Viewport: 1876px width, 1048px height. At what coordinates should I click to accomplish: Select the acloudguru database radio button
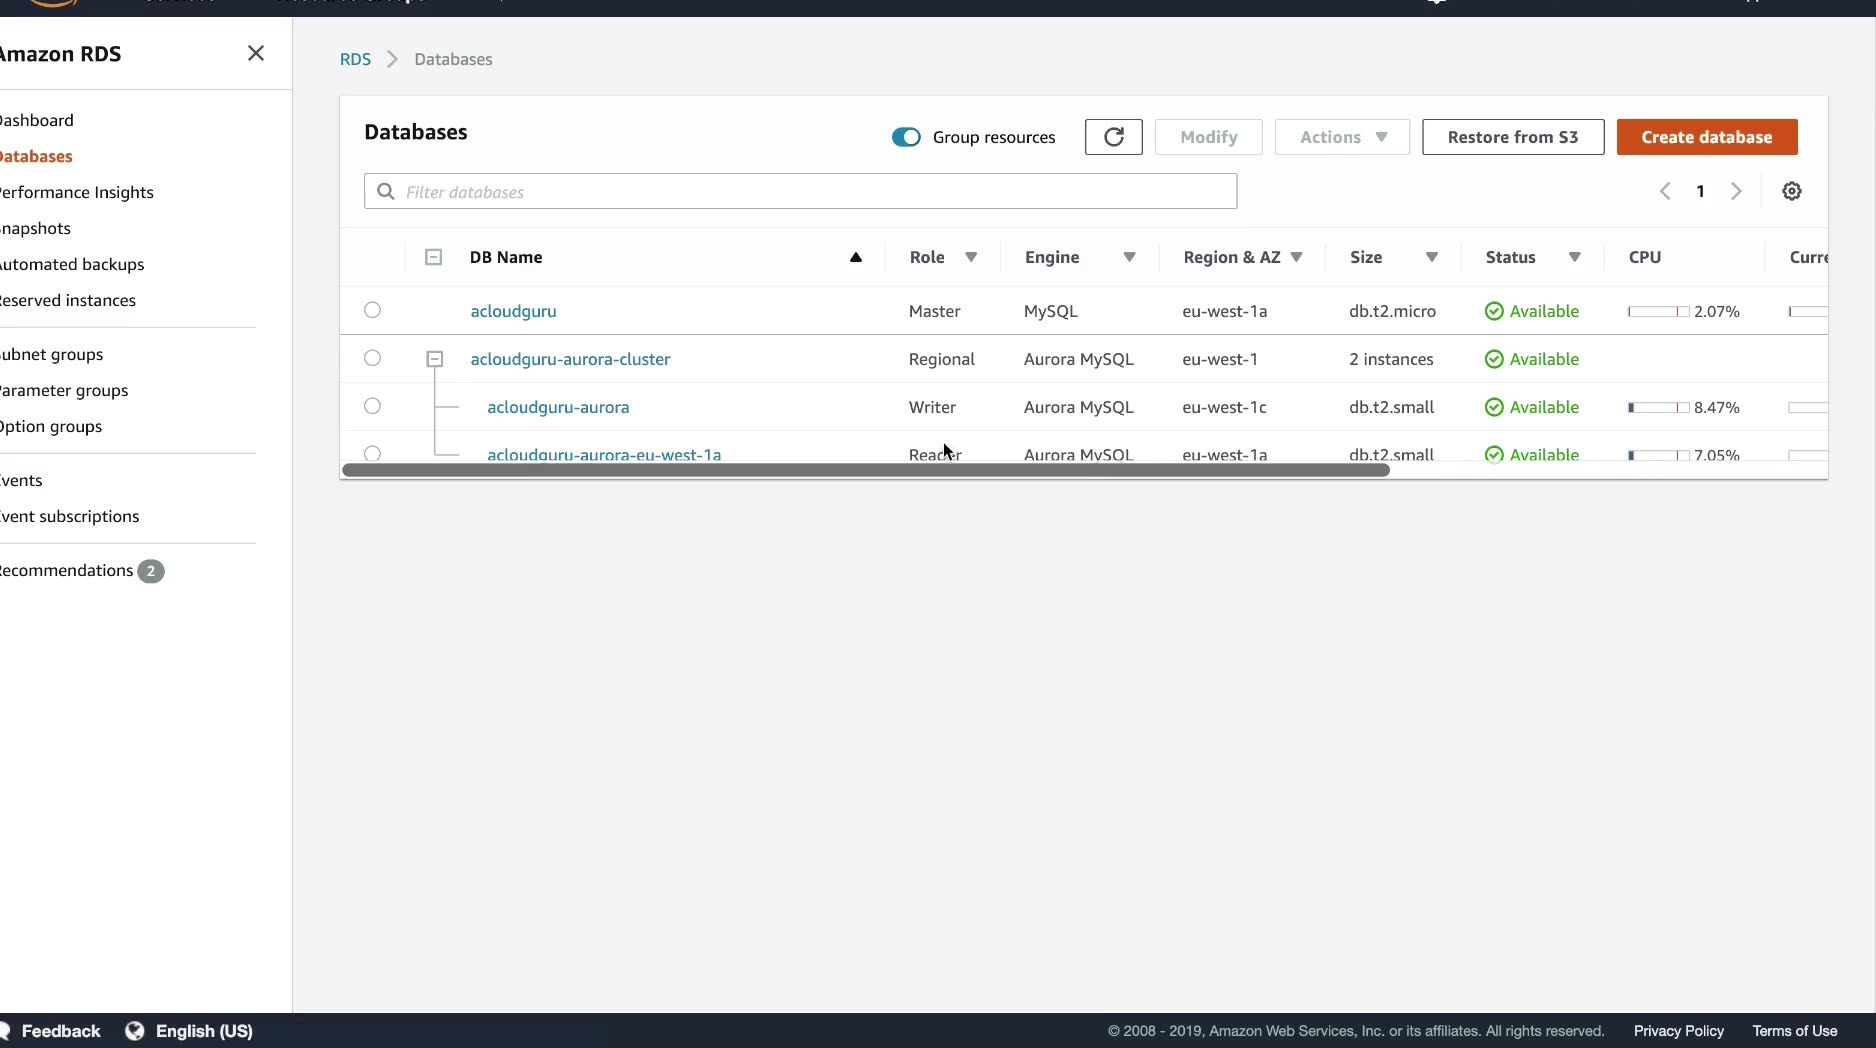372,310
